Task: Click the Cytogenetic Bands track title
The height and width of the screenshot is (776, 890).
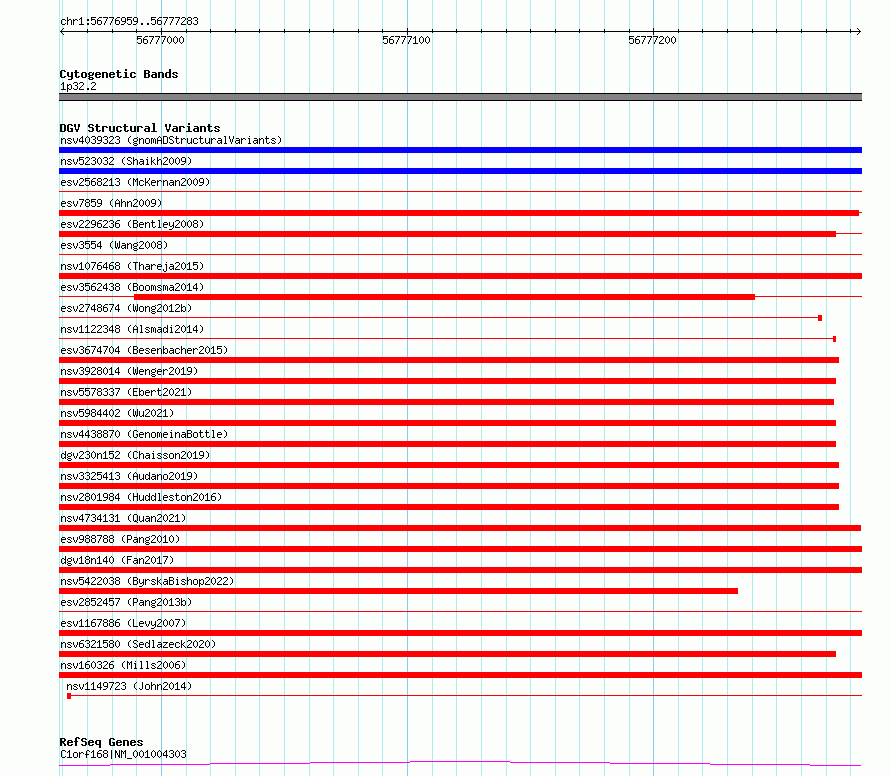Action: 119,74
